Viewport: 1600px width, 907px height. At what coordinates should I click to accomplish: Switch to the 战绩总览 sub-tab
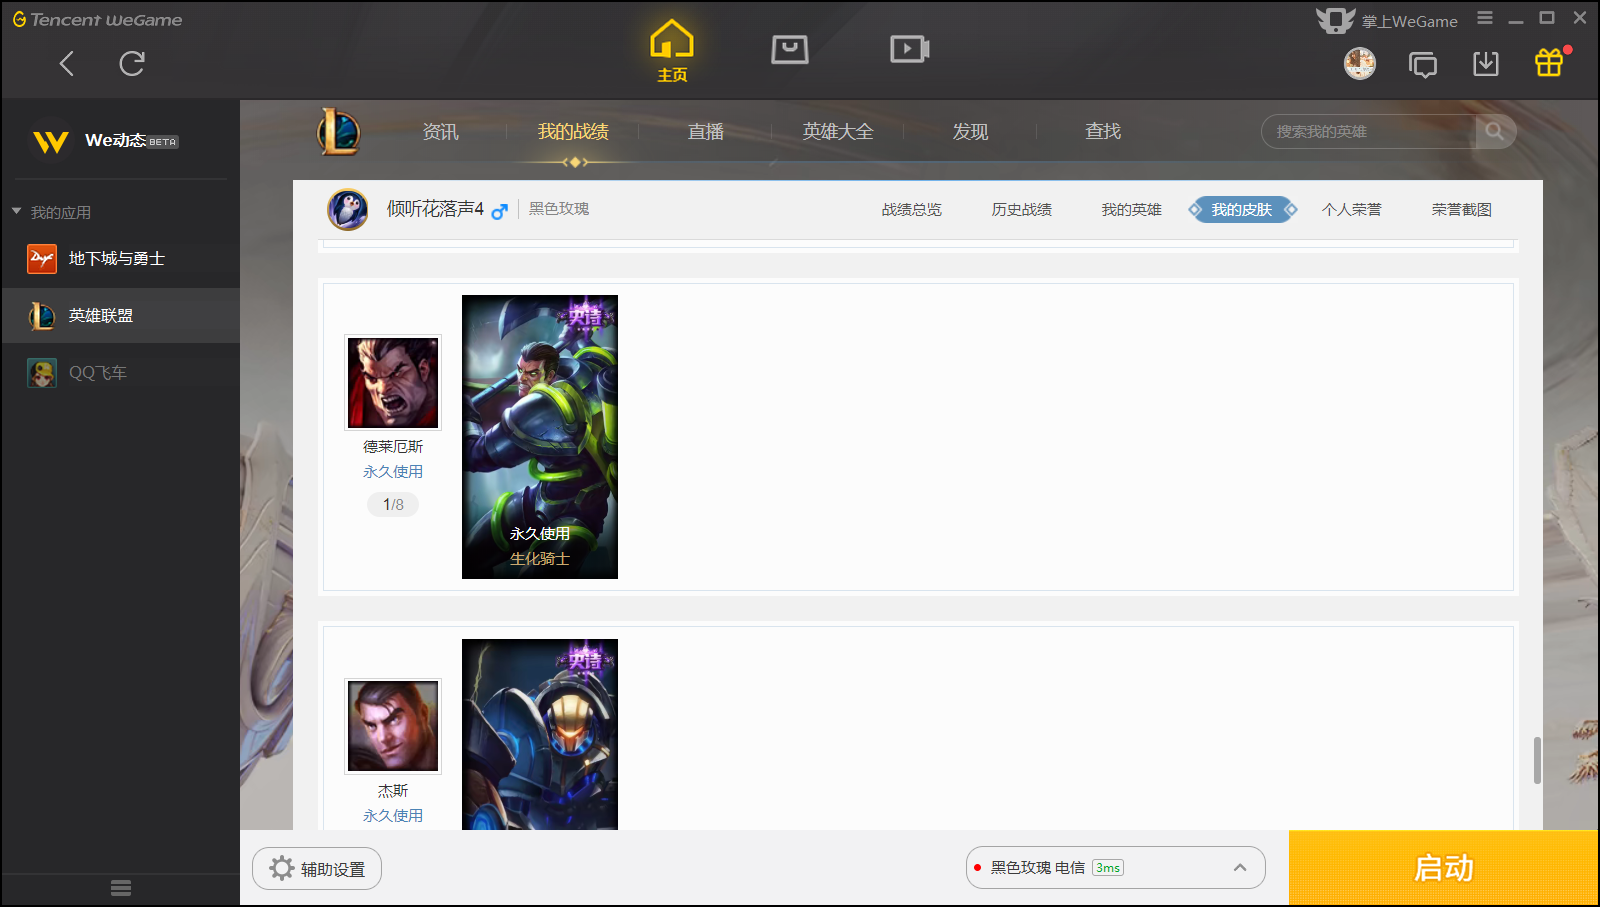pos(912,210)
